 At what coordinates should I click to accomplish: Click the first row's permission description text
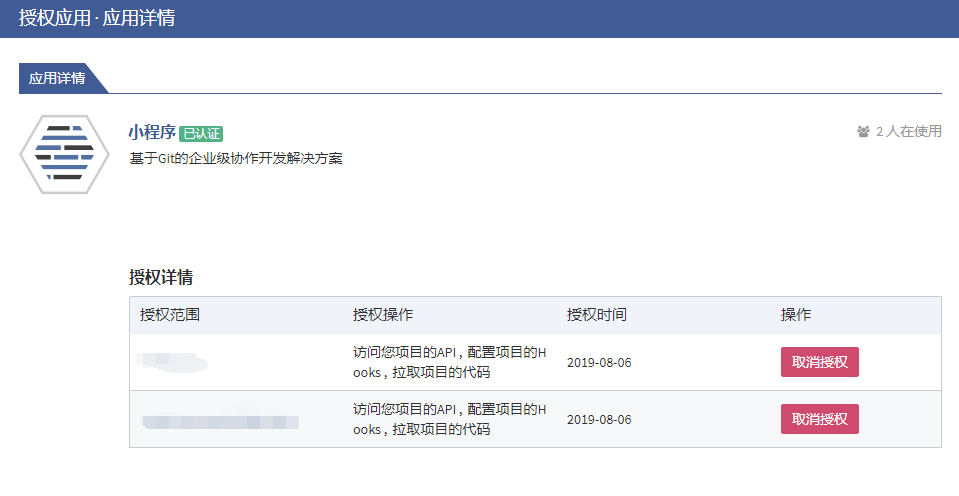tap(450, 362)
